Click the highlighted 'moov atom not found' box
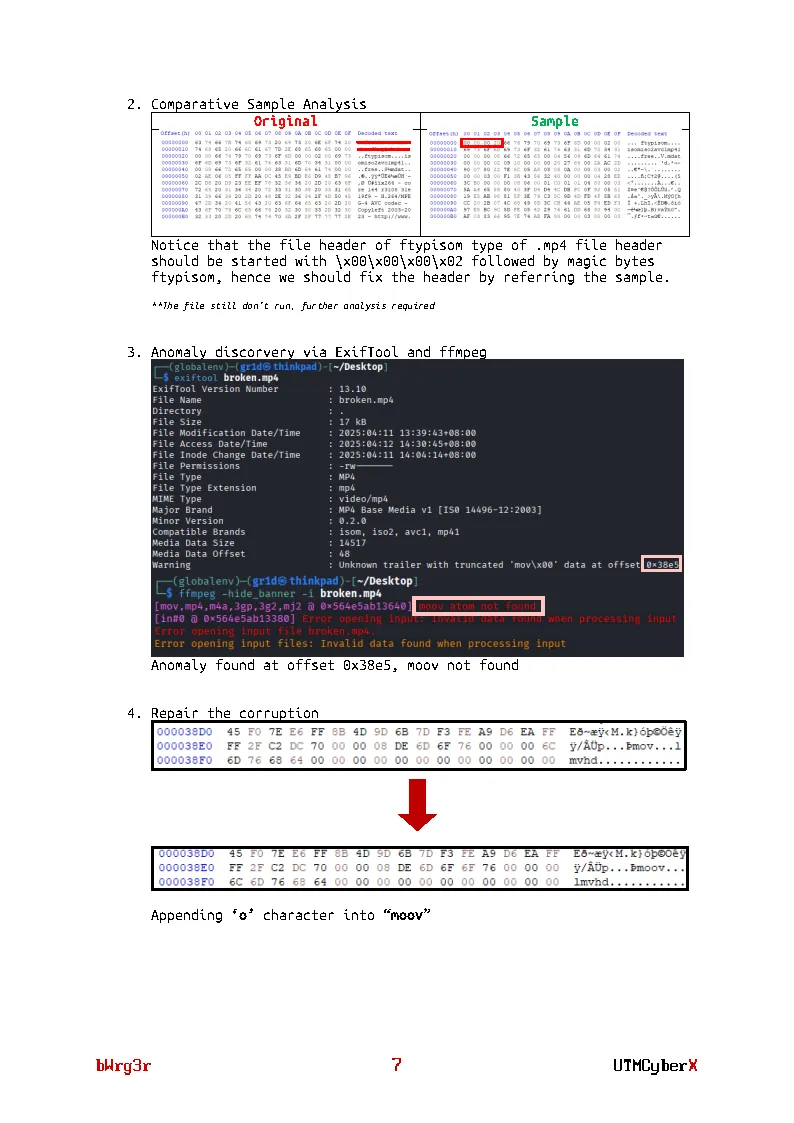 pos(479,606)
